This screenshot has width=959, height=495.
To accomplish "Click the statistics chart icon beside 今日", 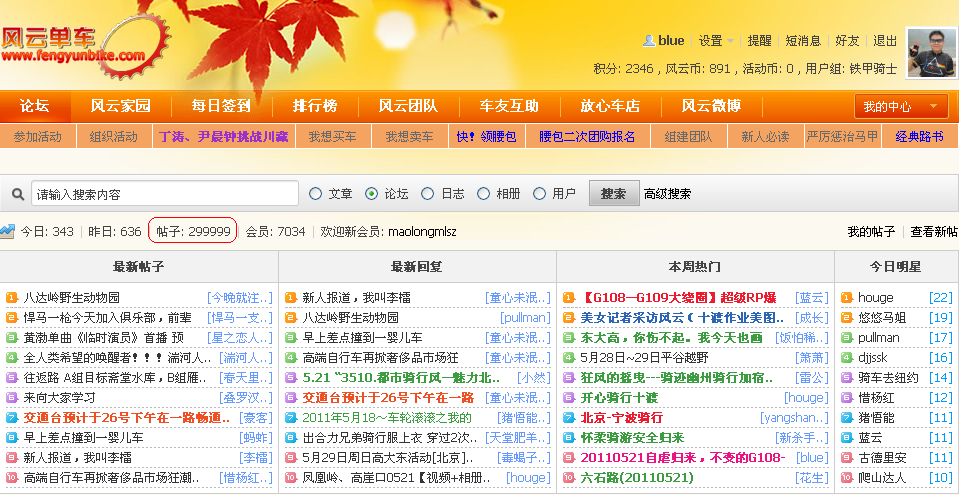I will pos(8,231).
